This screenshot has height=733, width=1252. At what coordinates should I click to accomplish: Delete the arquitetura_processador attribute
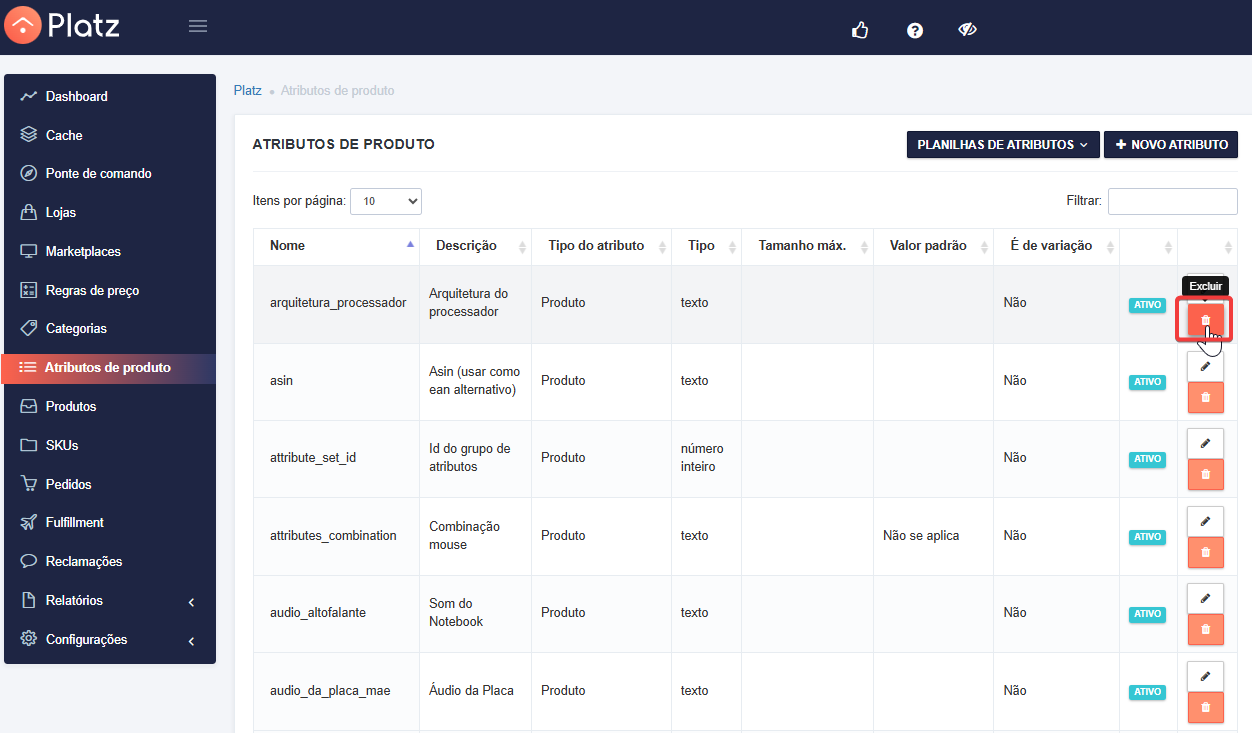(1205, 320)
